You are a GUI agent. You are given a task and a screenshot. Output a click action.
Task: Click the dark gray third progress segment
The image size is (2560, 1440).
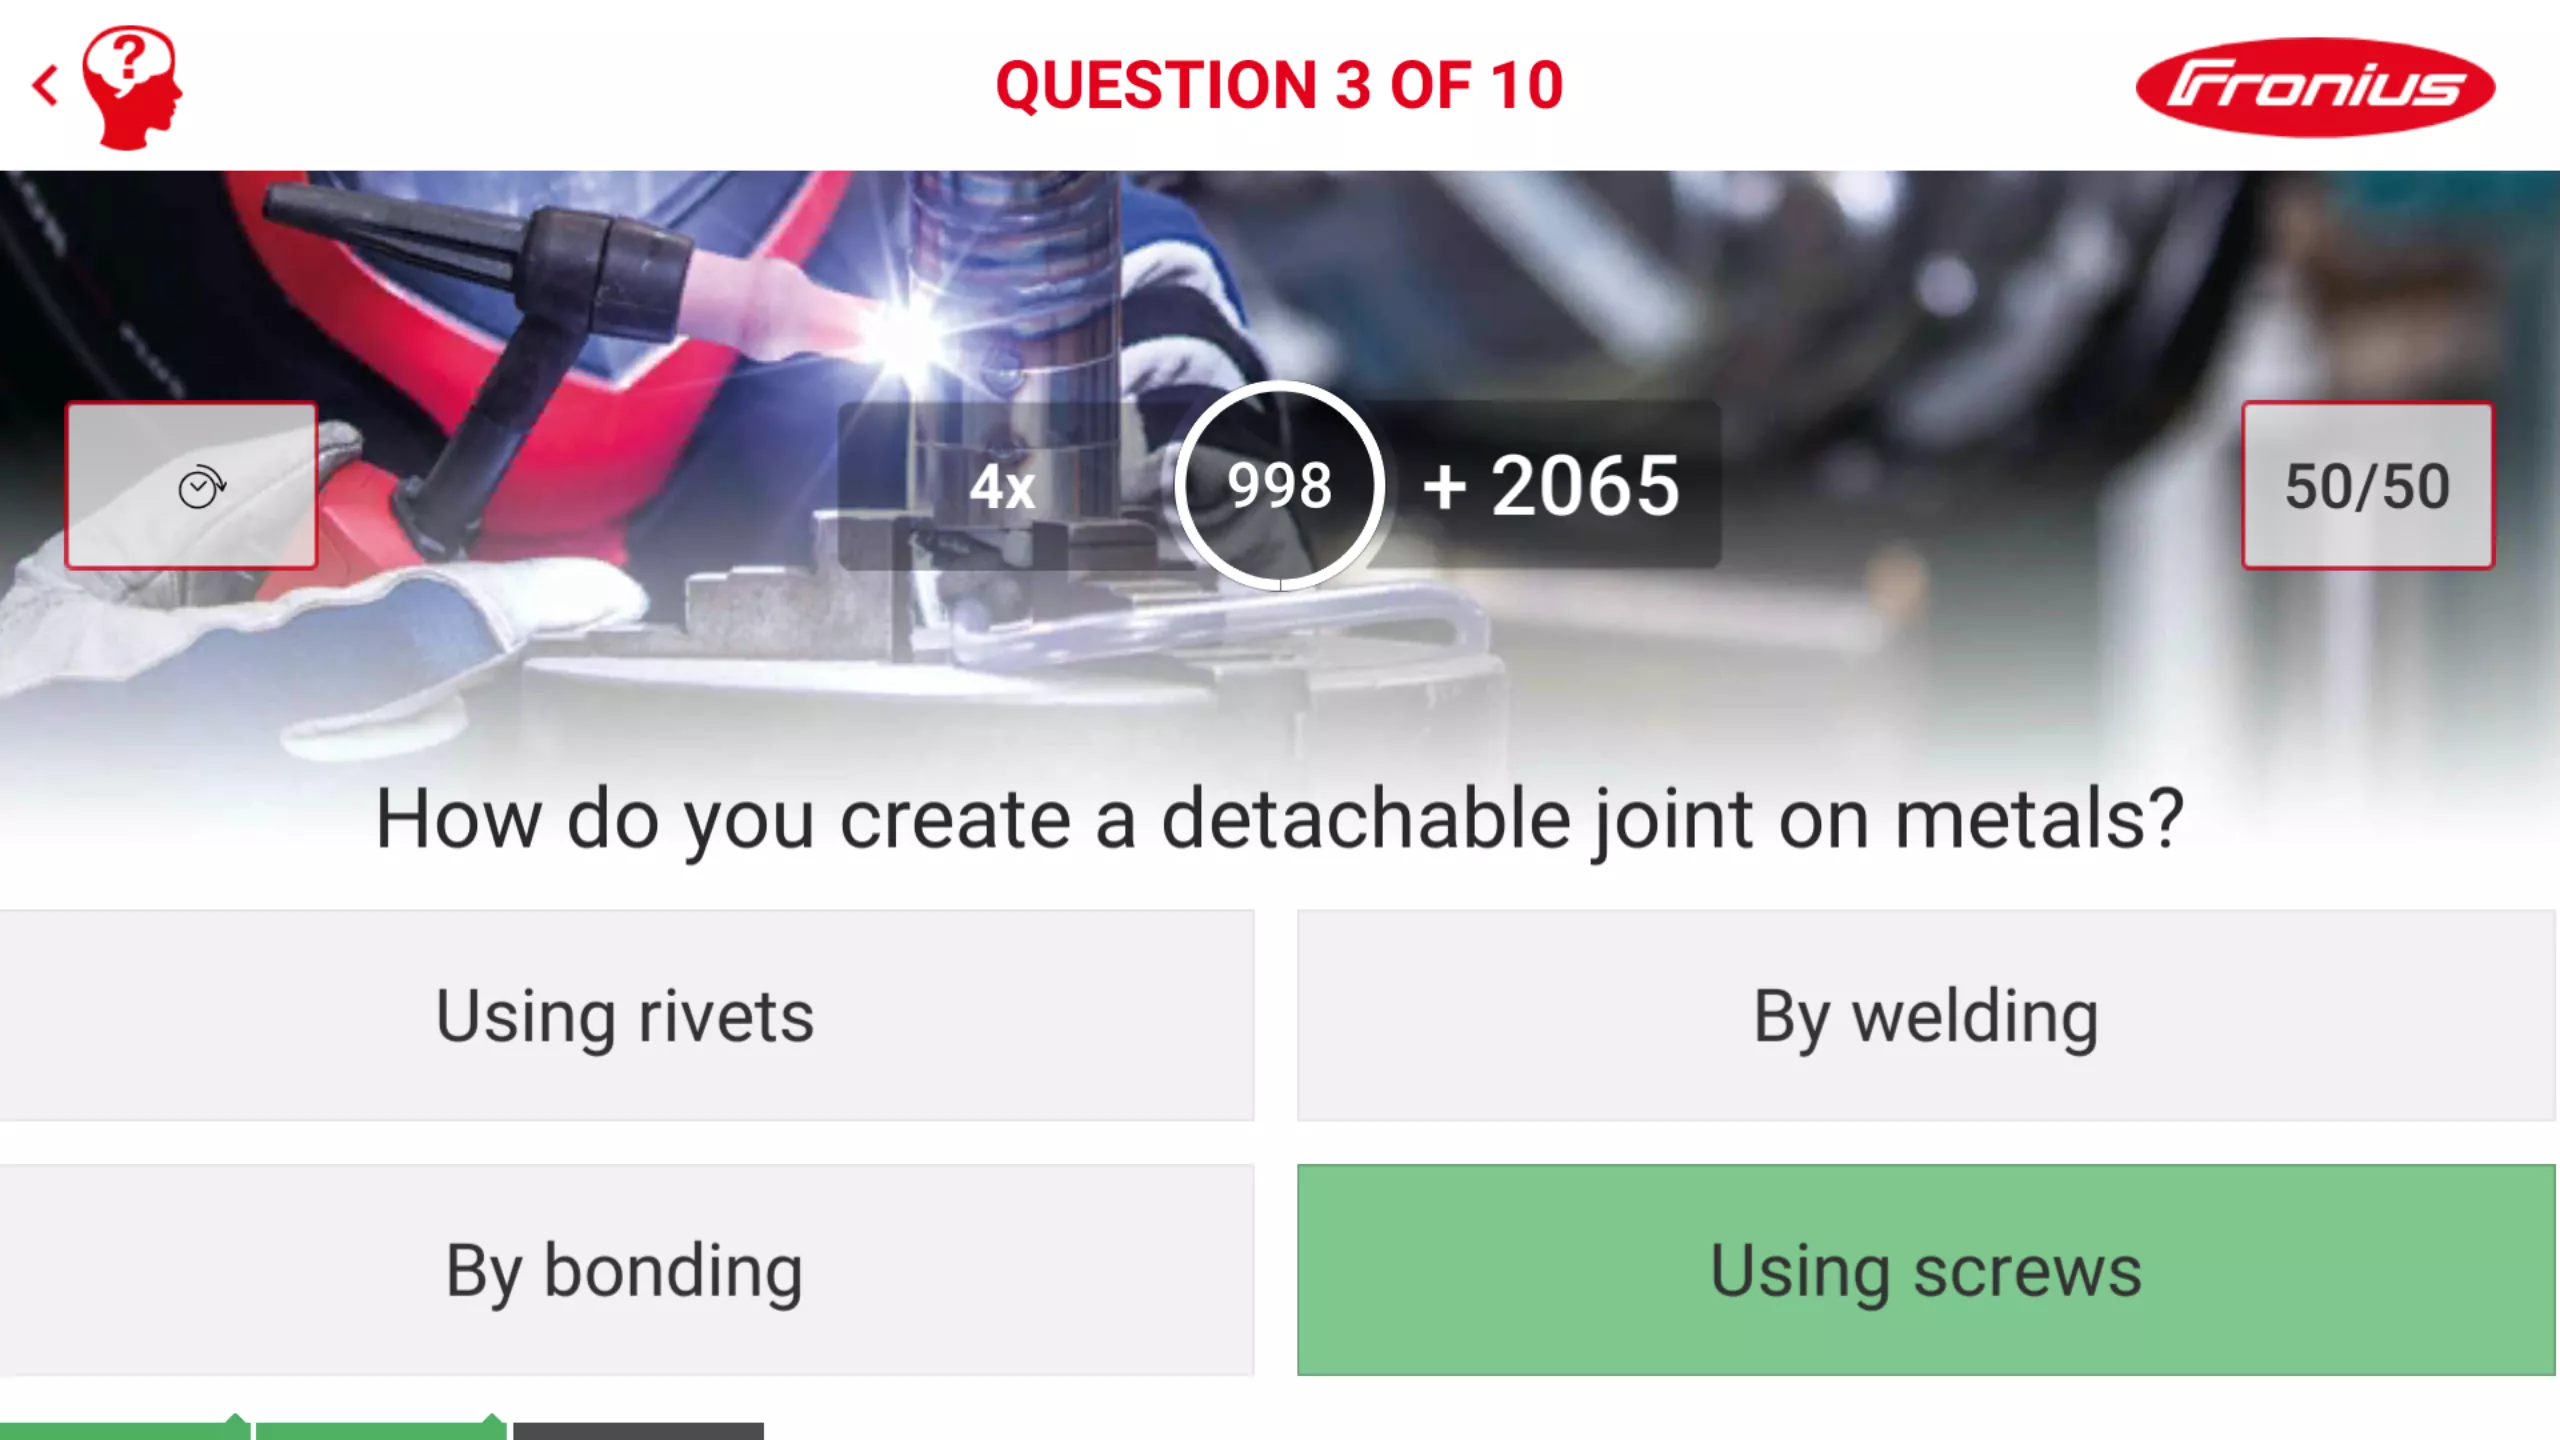638,1430
